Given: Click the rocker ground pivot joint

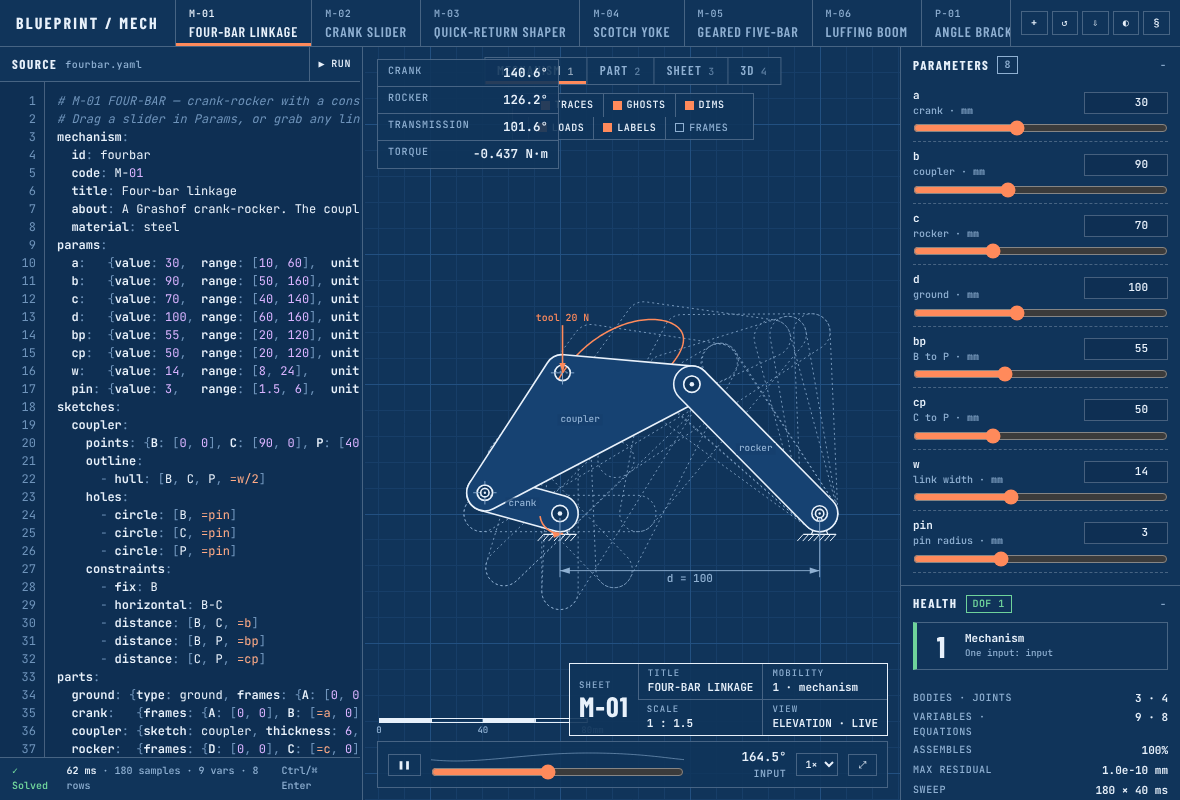Looking at the screenshot, I should [x=819, y=513].
